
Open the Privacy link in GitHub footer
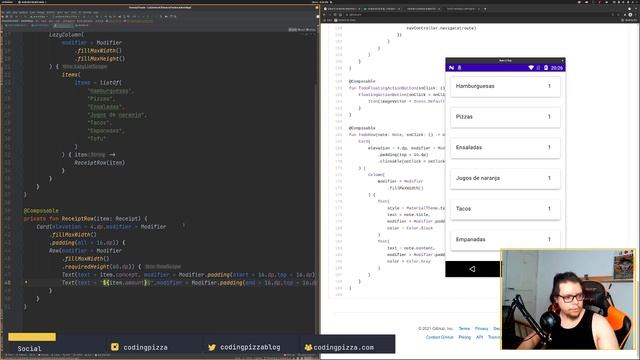coord(482,329)
